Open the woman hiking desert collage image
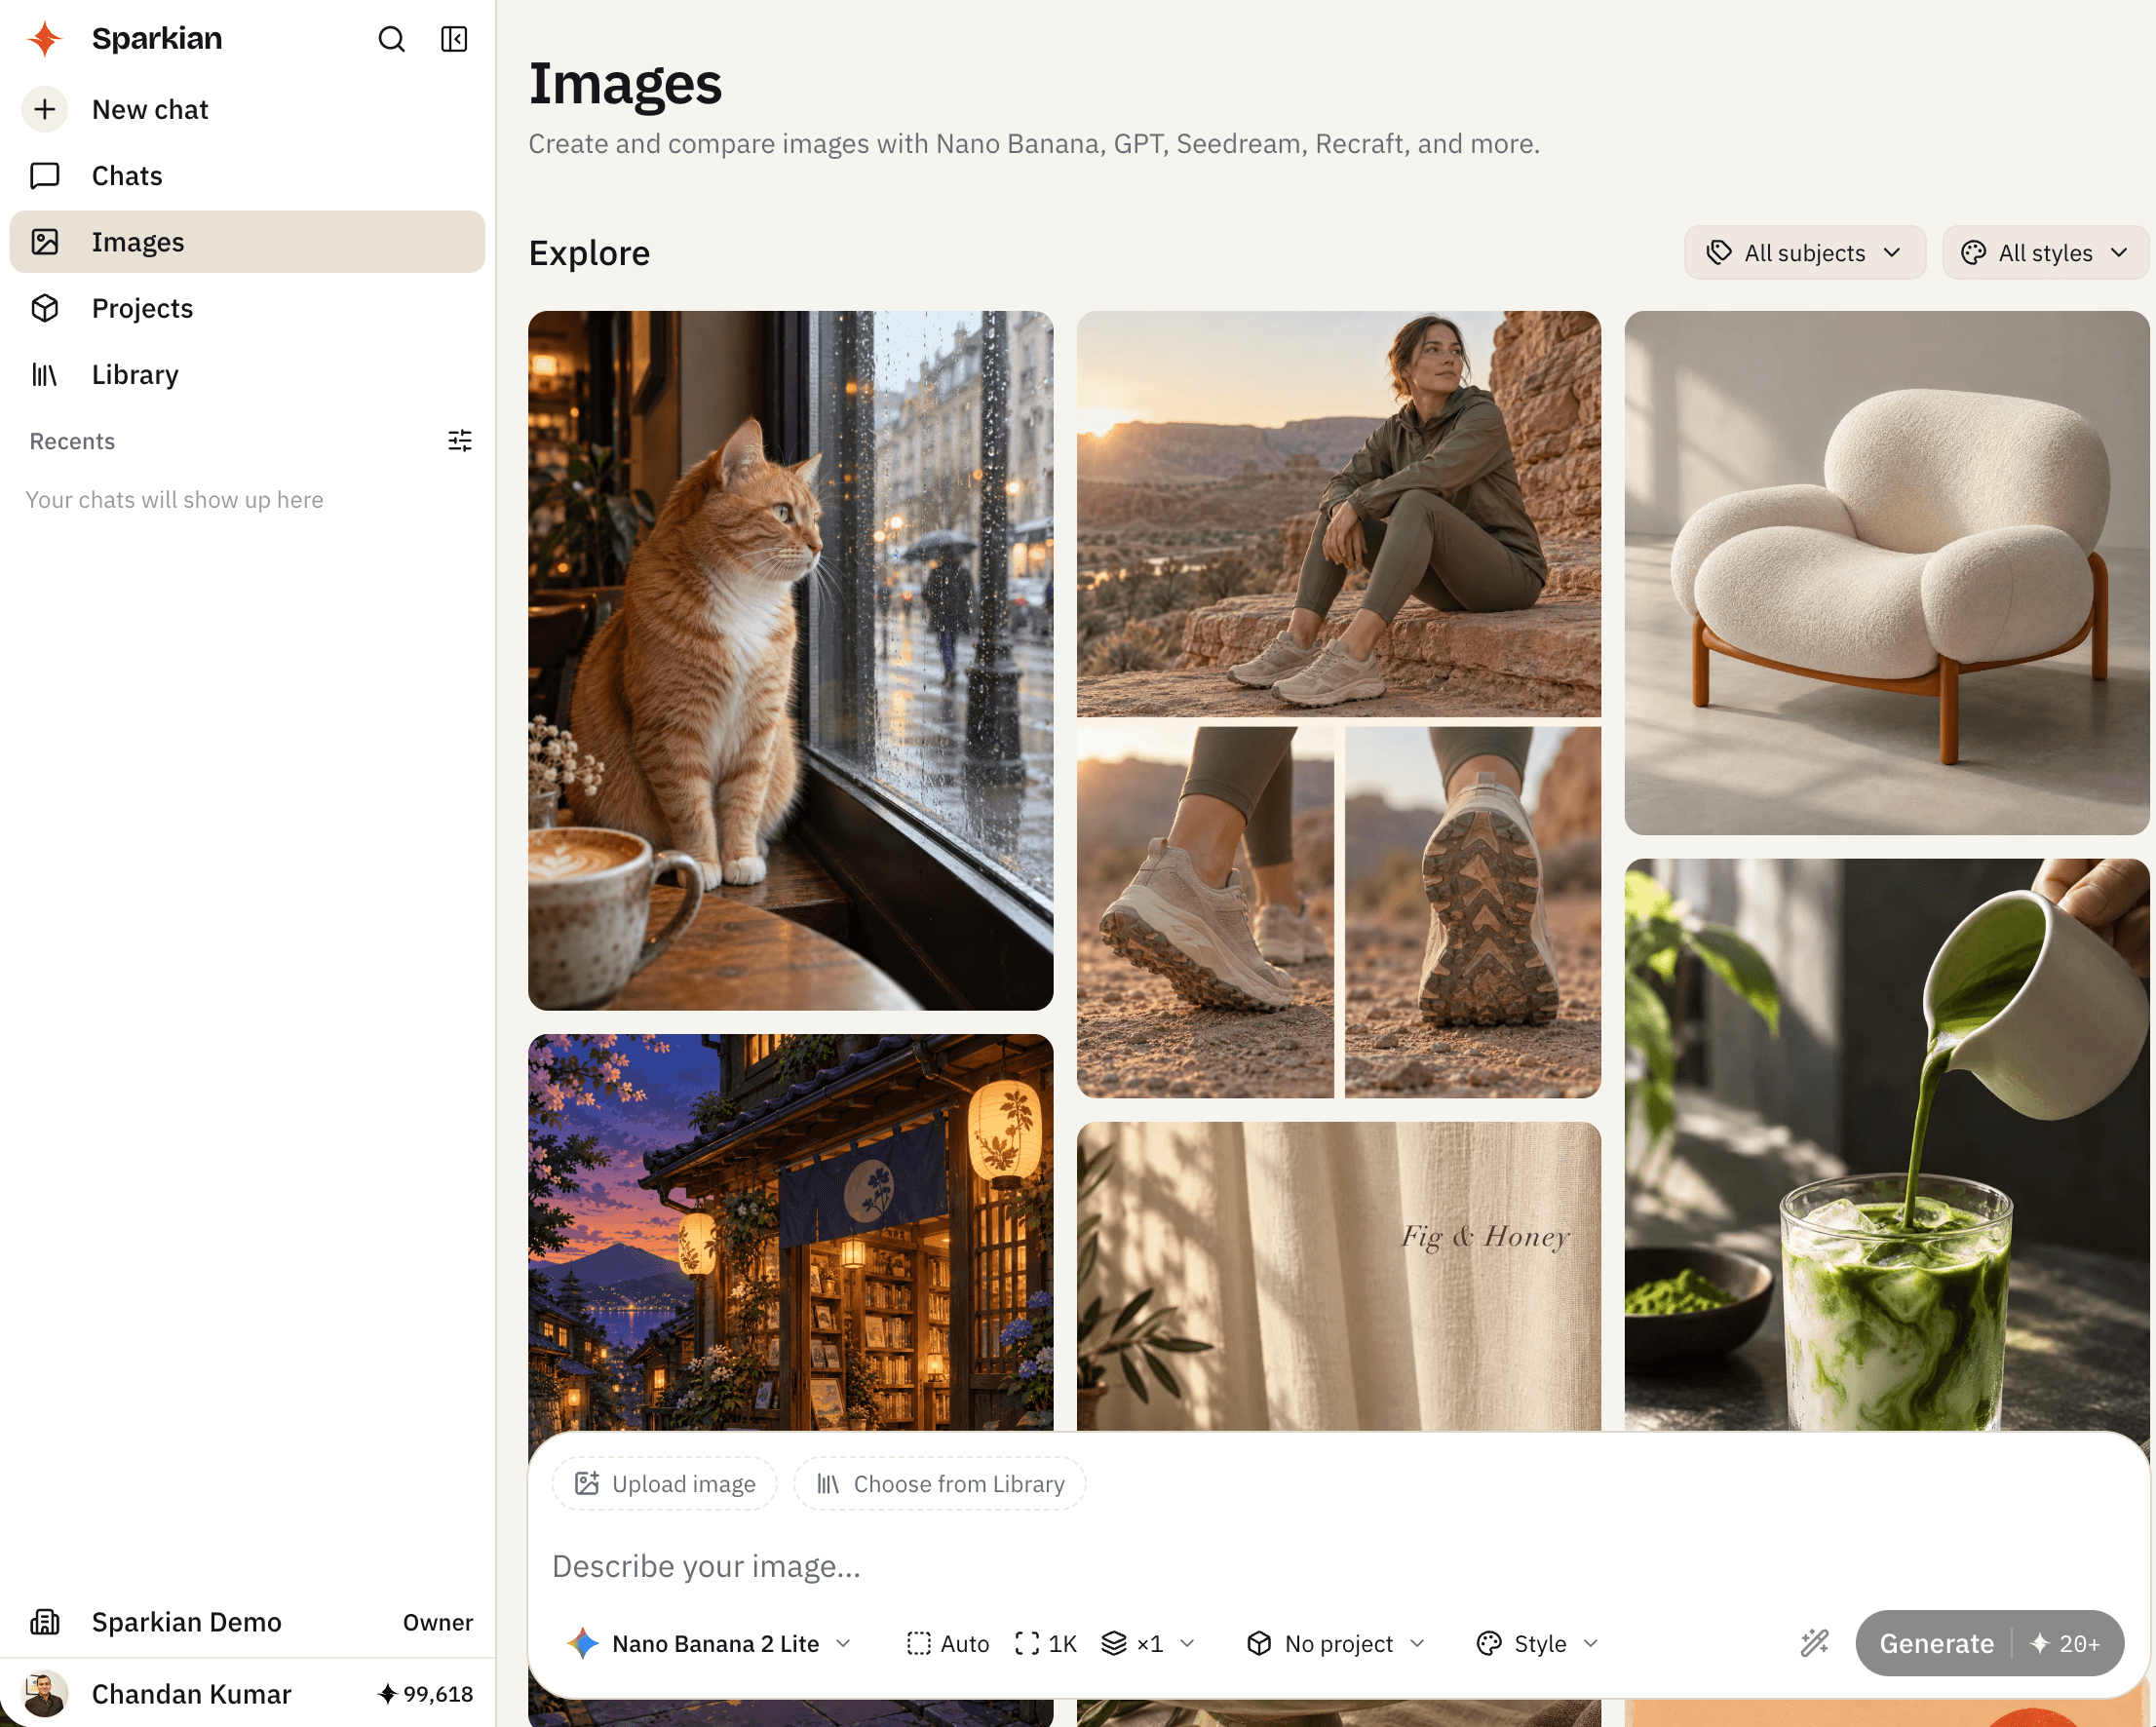 [1338, 704]
